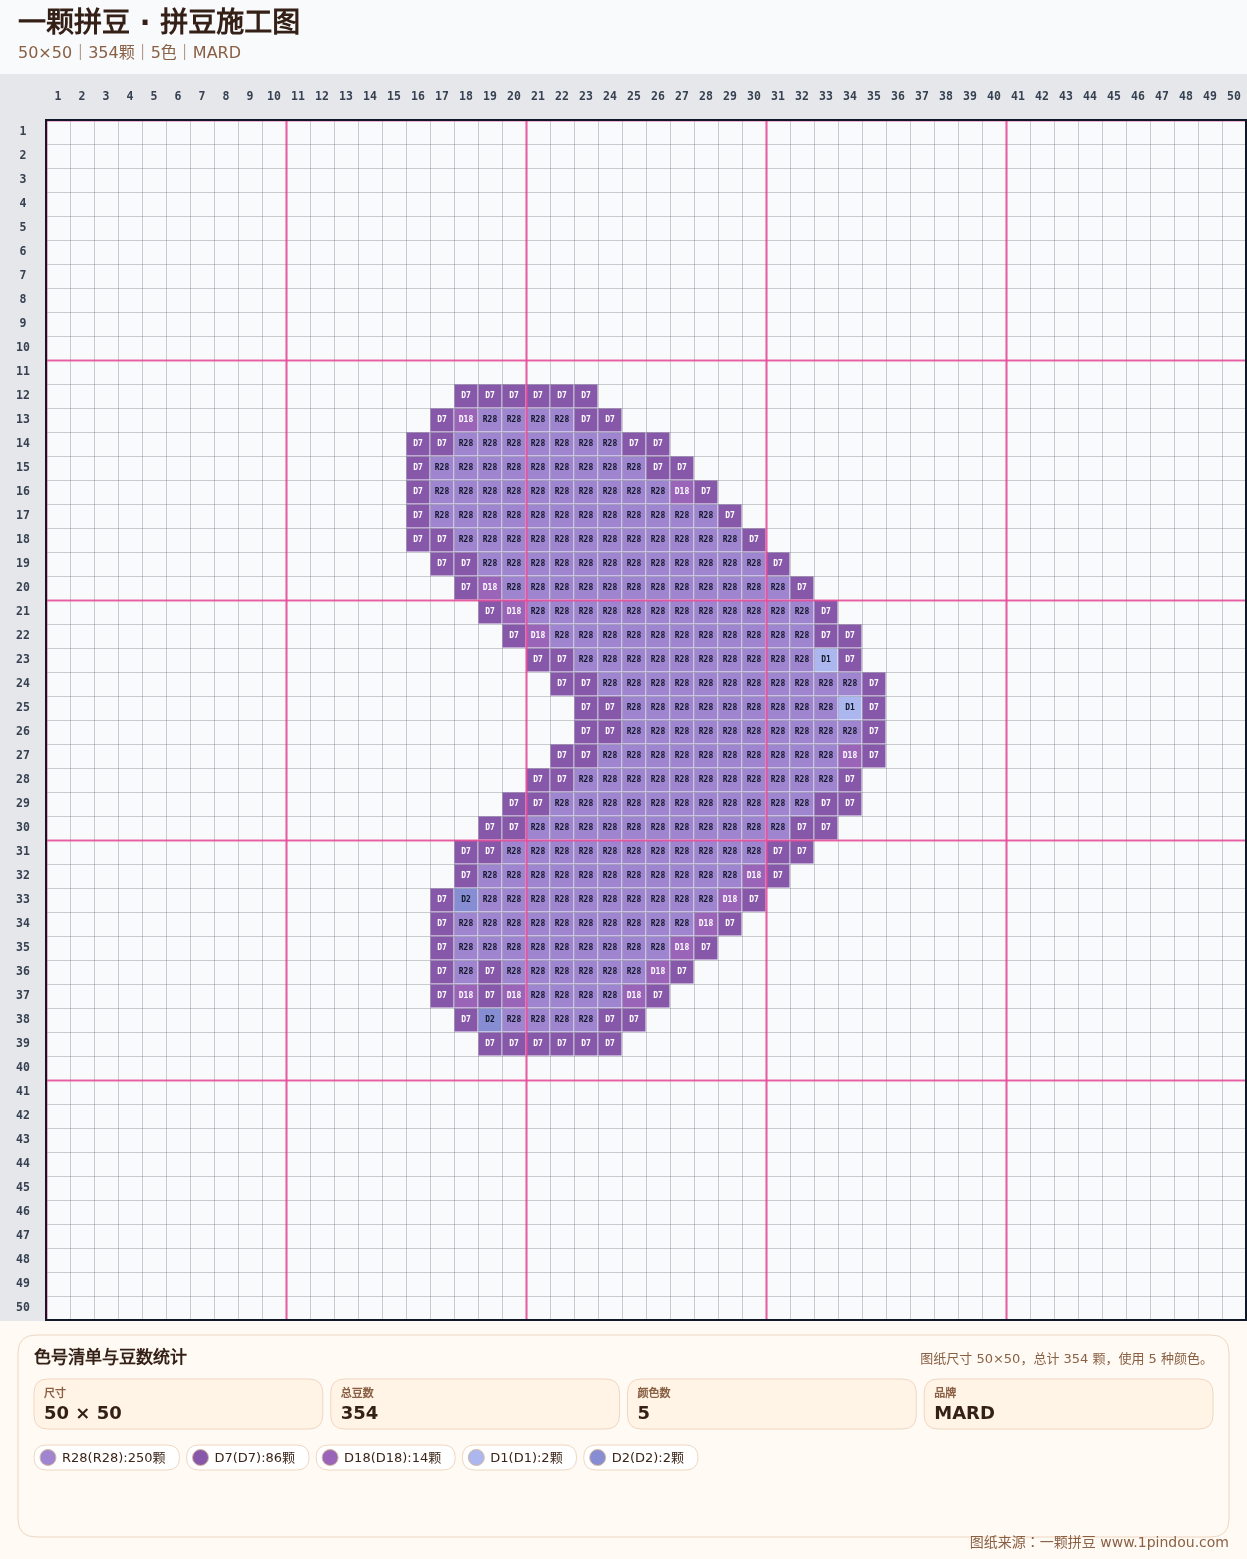Image resolution: width=1247 pixels, height=1559 pixels.
Task: Open the www.1pindou.com source link
Action: [1164, 1542]
